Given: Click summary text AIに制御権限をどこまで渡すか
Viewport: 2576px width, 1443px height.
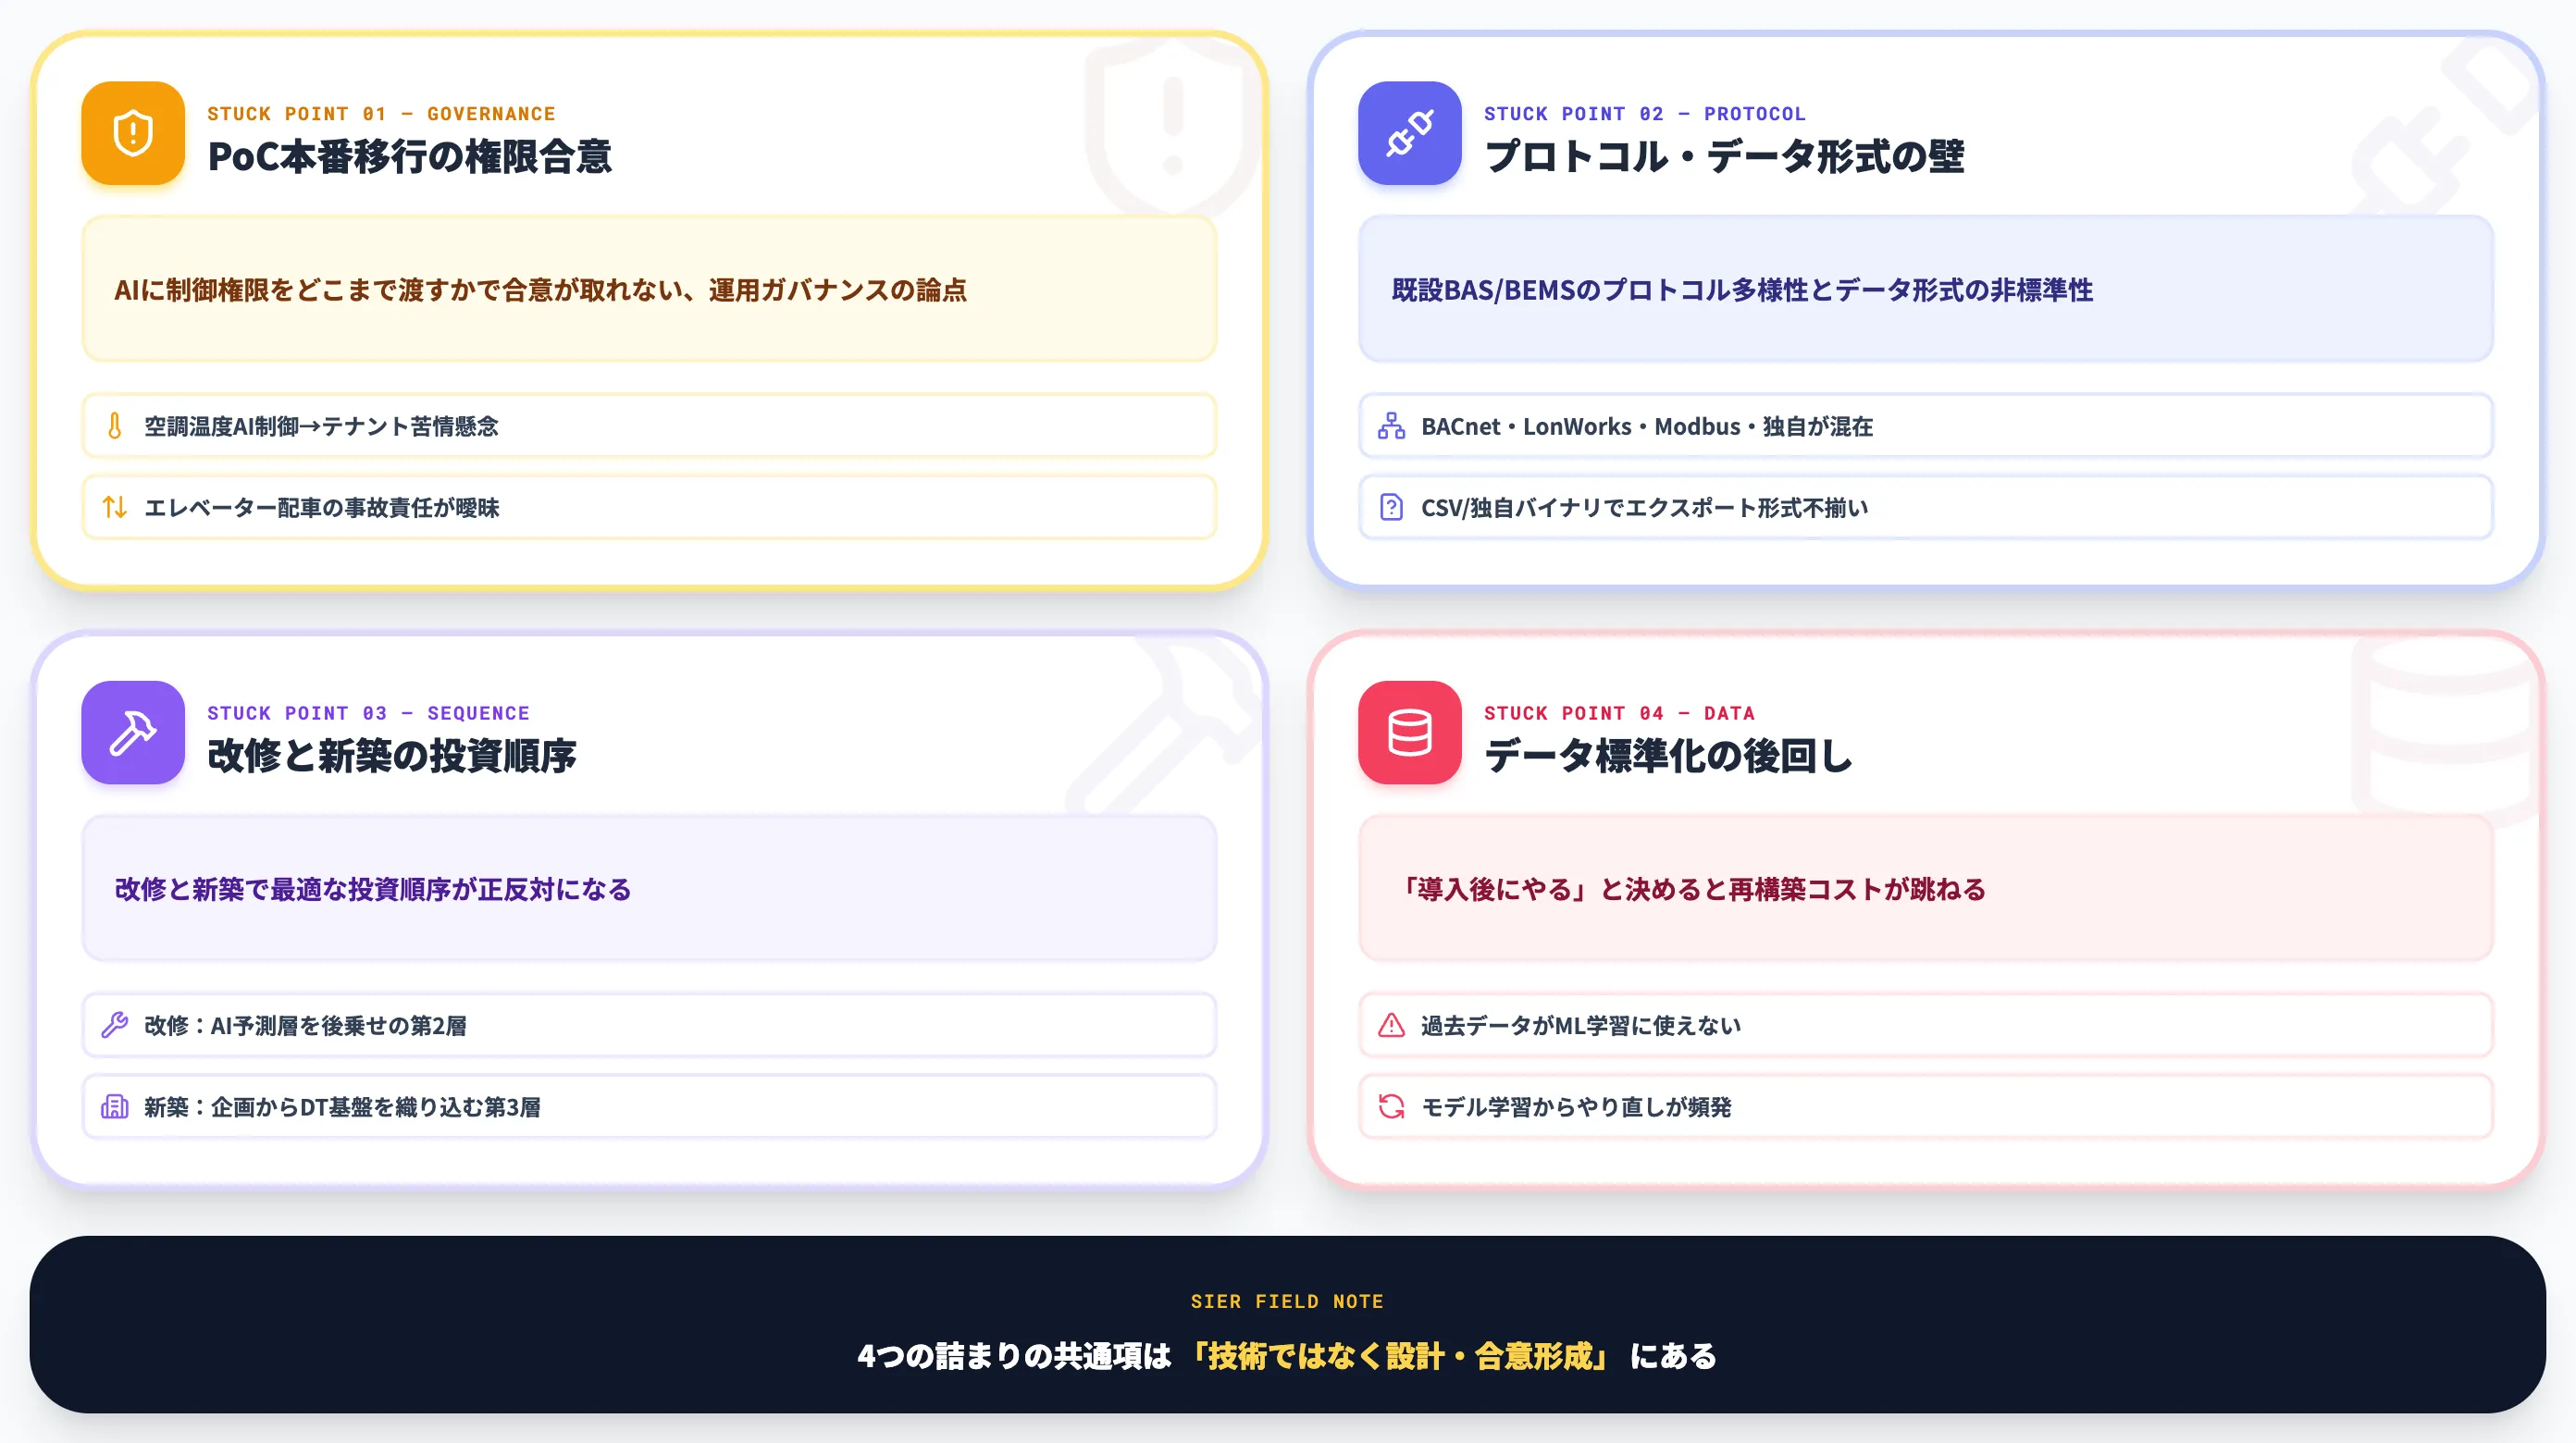Looking at the screenshot, I should coord(540,290).
